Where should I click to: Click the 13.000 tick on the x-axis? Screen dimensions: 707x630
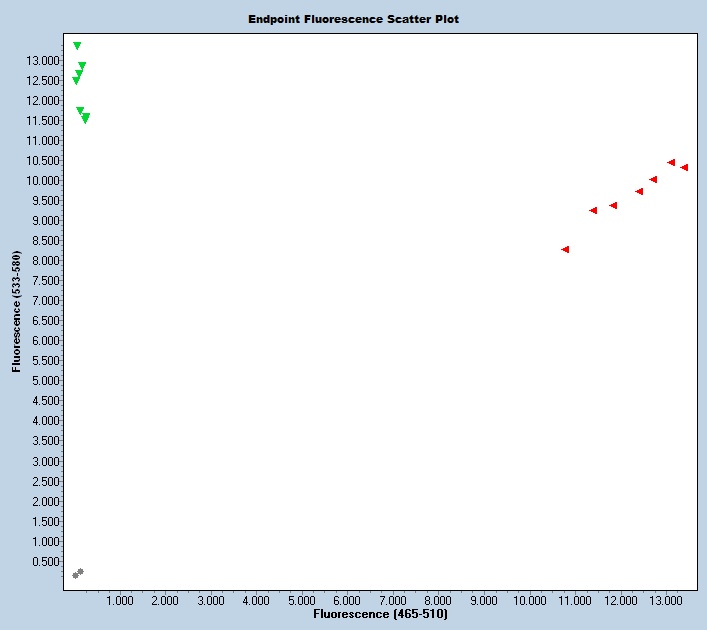(x=666, y=601)
